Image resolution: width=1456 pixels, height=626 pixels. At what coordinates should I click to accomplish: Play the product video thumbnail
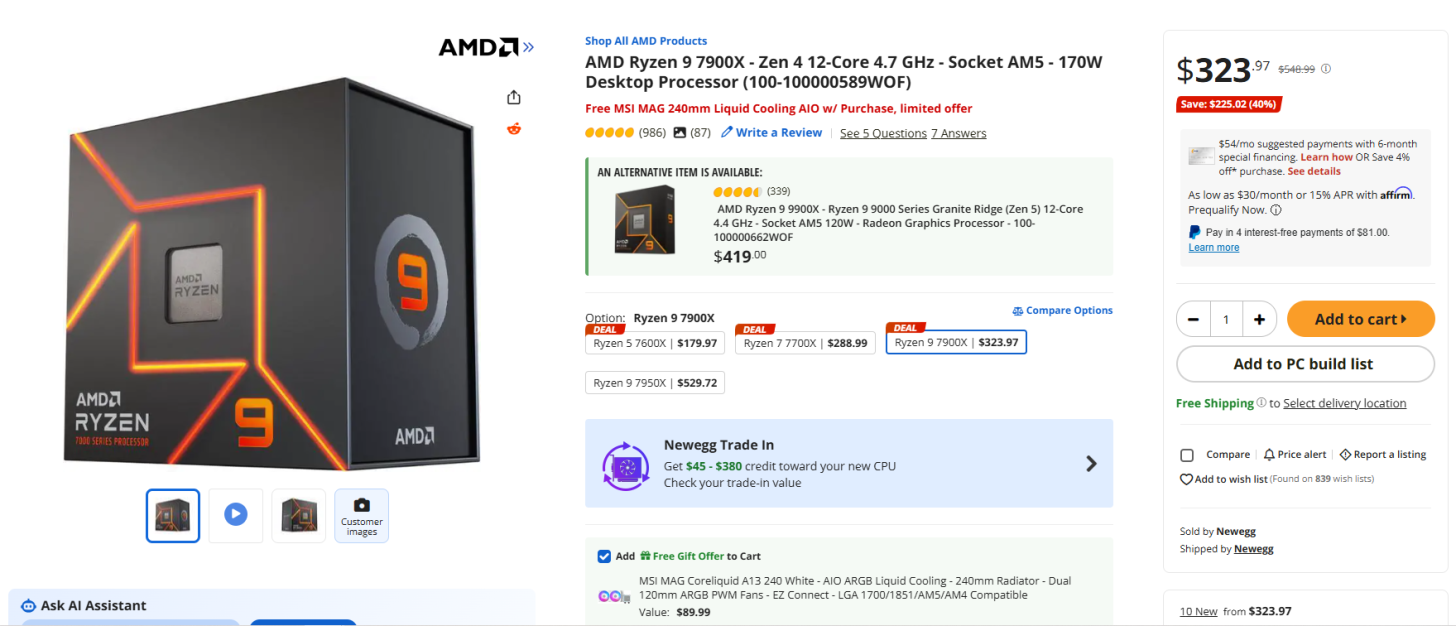(235, 515)
